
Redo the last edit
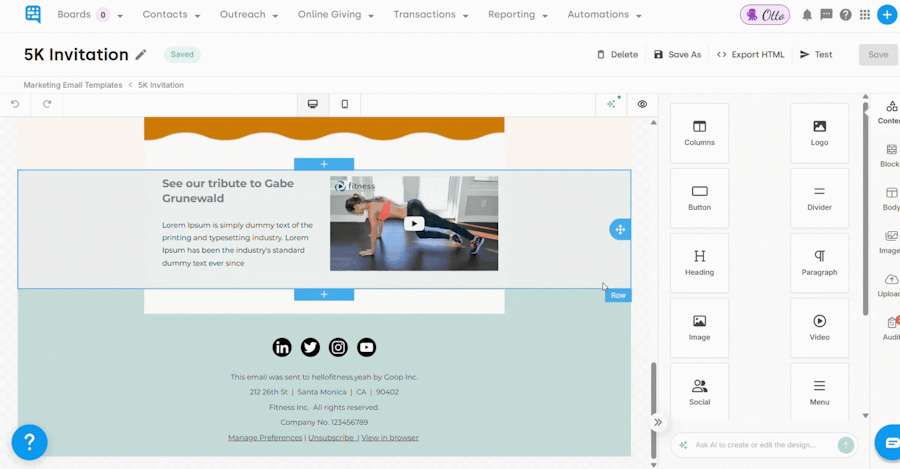point(47,104)
